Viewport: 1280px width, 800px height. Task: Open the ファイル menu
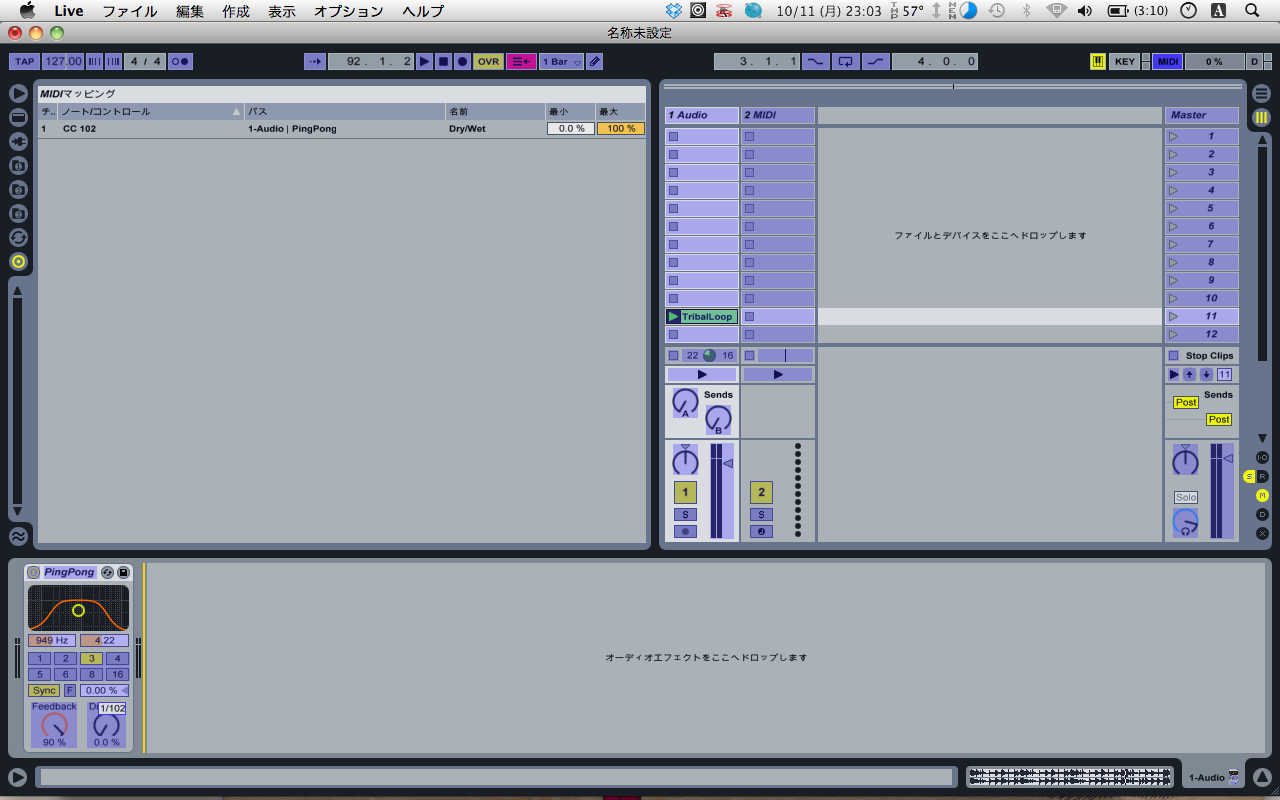pyautogui.click(x=130, y=11)
